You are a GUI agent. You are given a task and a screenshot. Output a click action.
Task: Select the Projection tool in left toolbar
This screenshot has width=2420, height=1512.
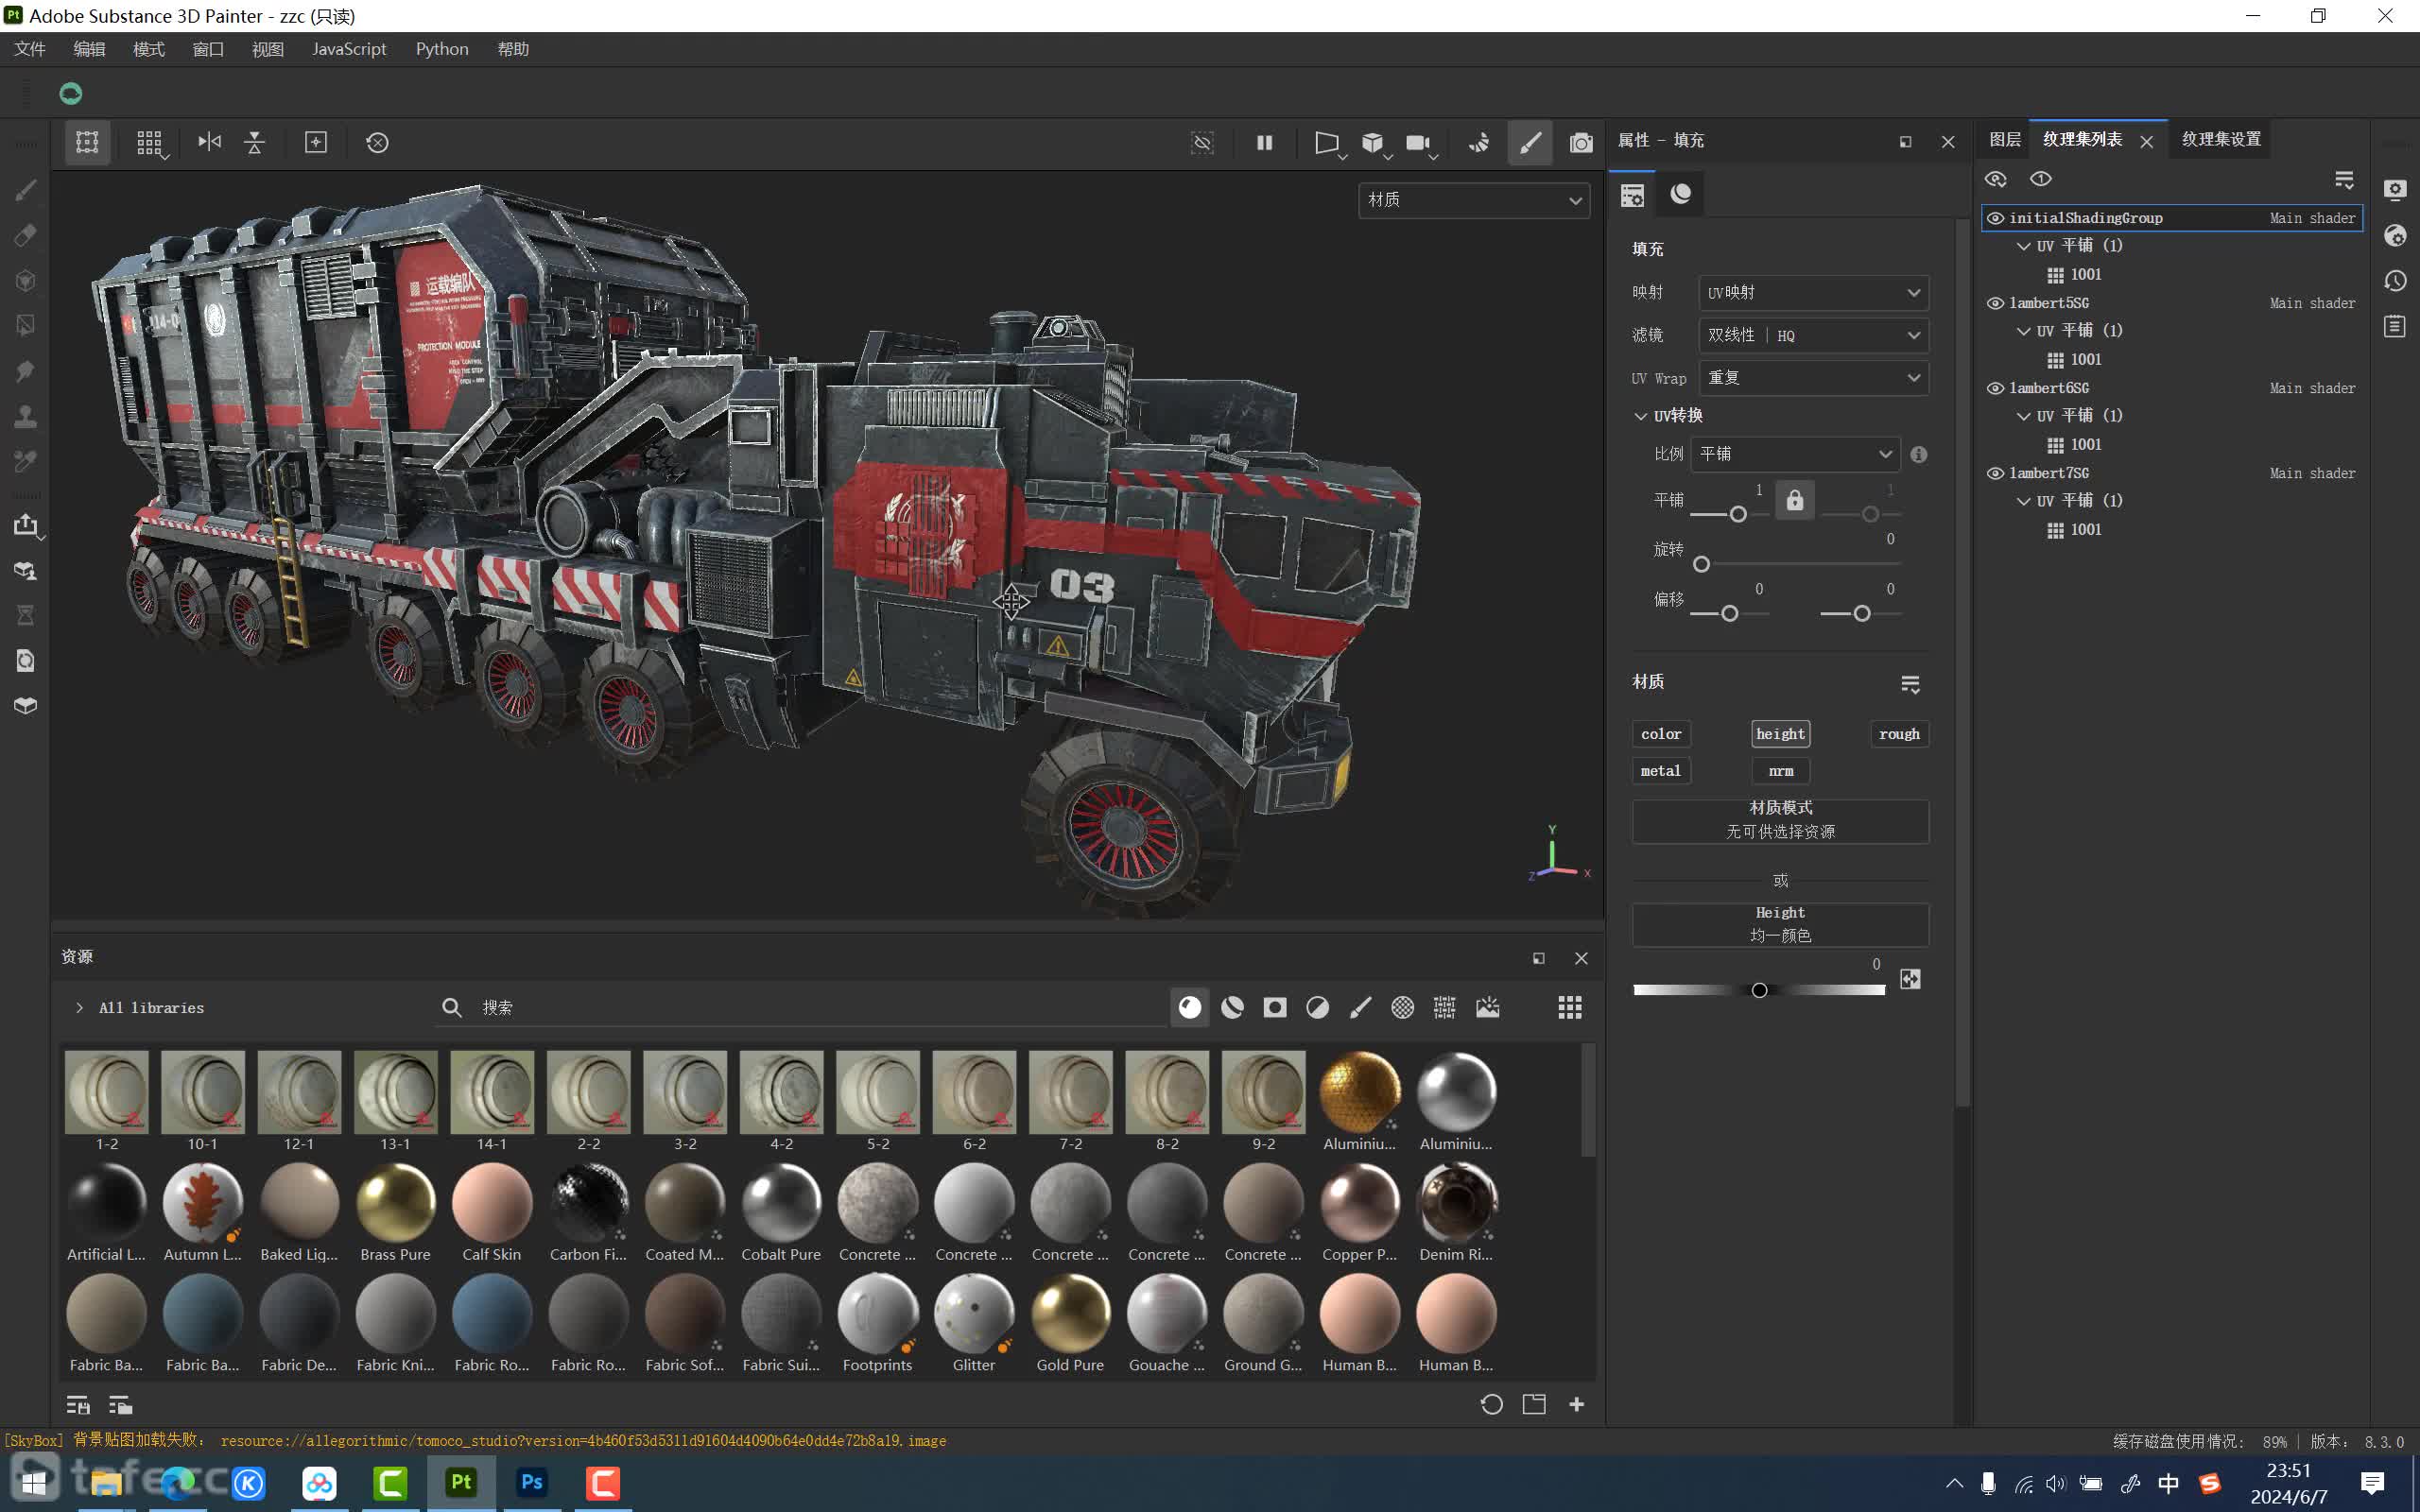[x=26, y=280]
